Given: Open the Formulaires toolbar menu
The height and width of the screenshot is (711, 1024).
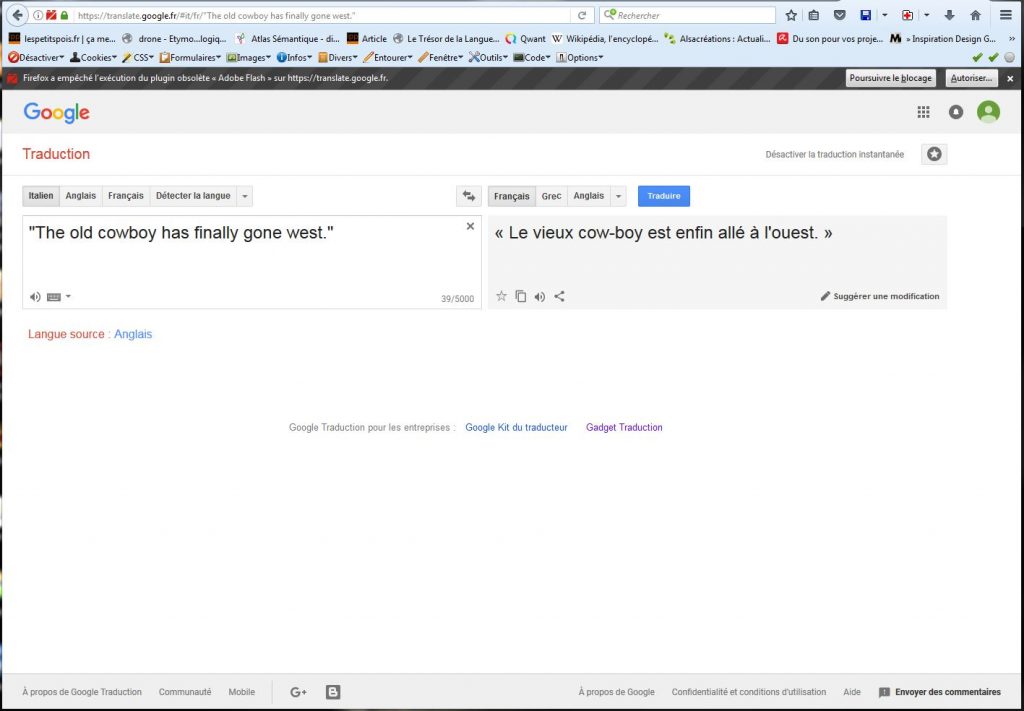Looking at the screenshot, I should (x=190, y=57).
